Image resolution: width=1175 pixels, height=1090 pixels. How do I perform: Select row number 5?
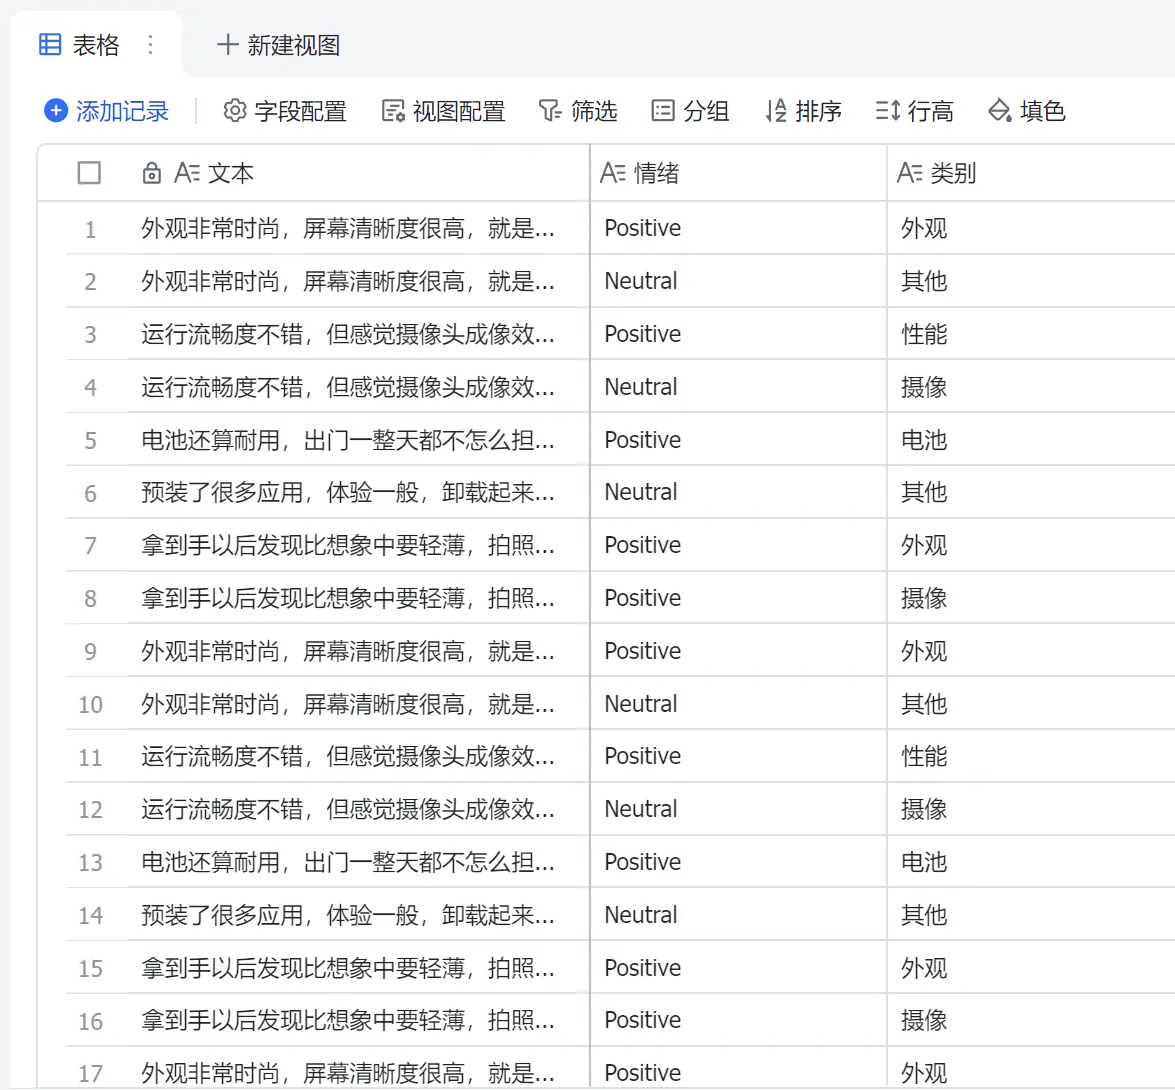click(90, 441)
